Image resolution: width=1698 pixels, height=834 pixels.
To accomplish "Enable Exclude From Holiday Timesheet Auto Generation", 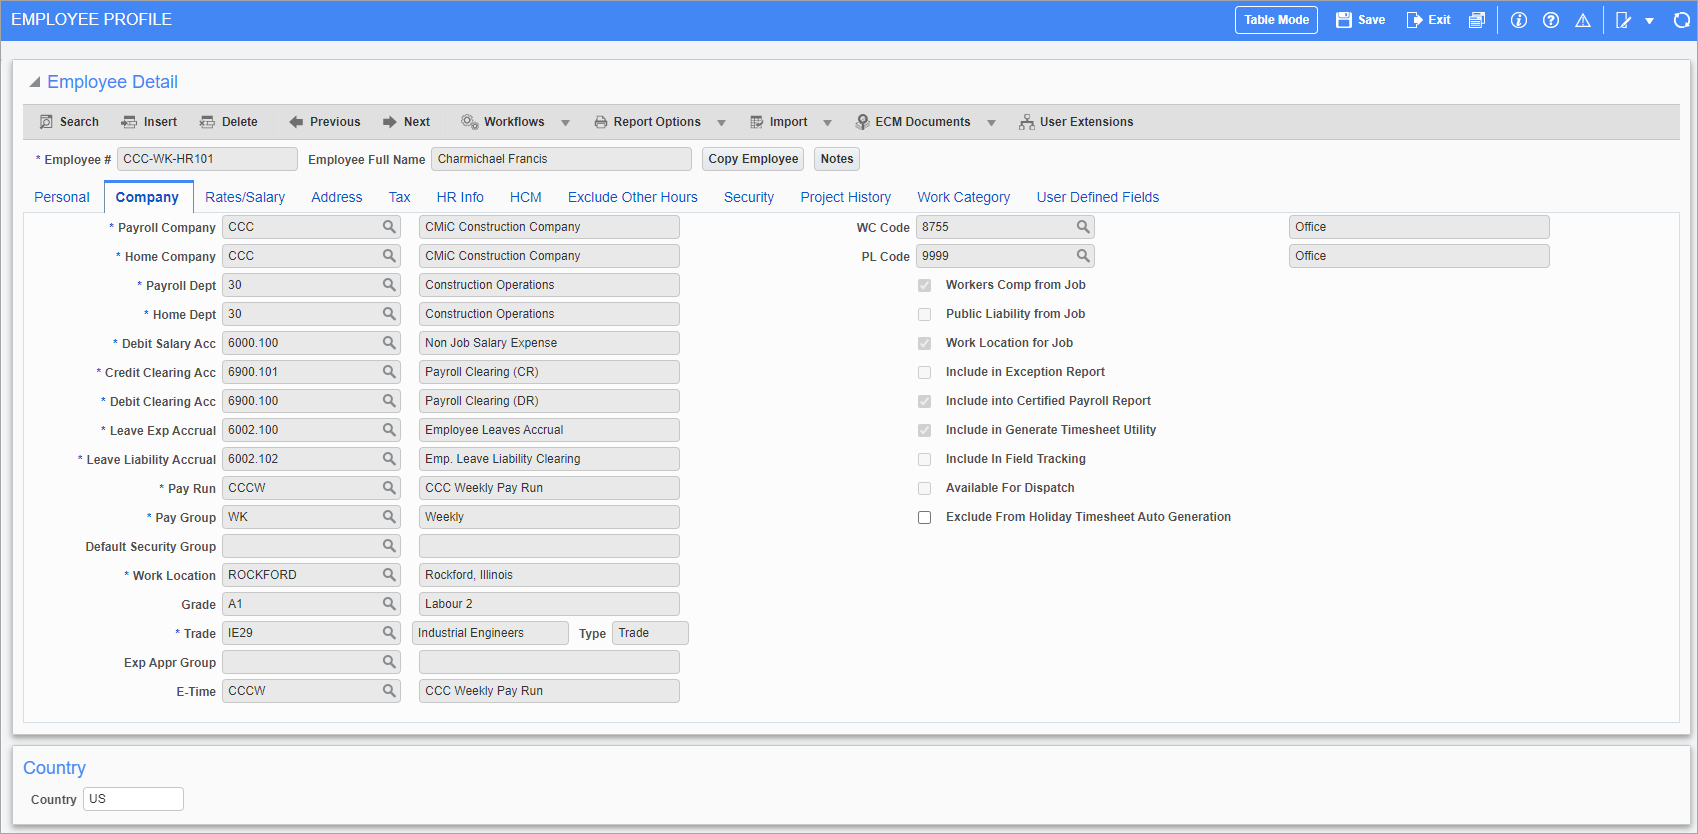I will (x=925, y=518).
